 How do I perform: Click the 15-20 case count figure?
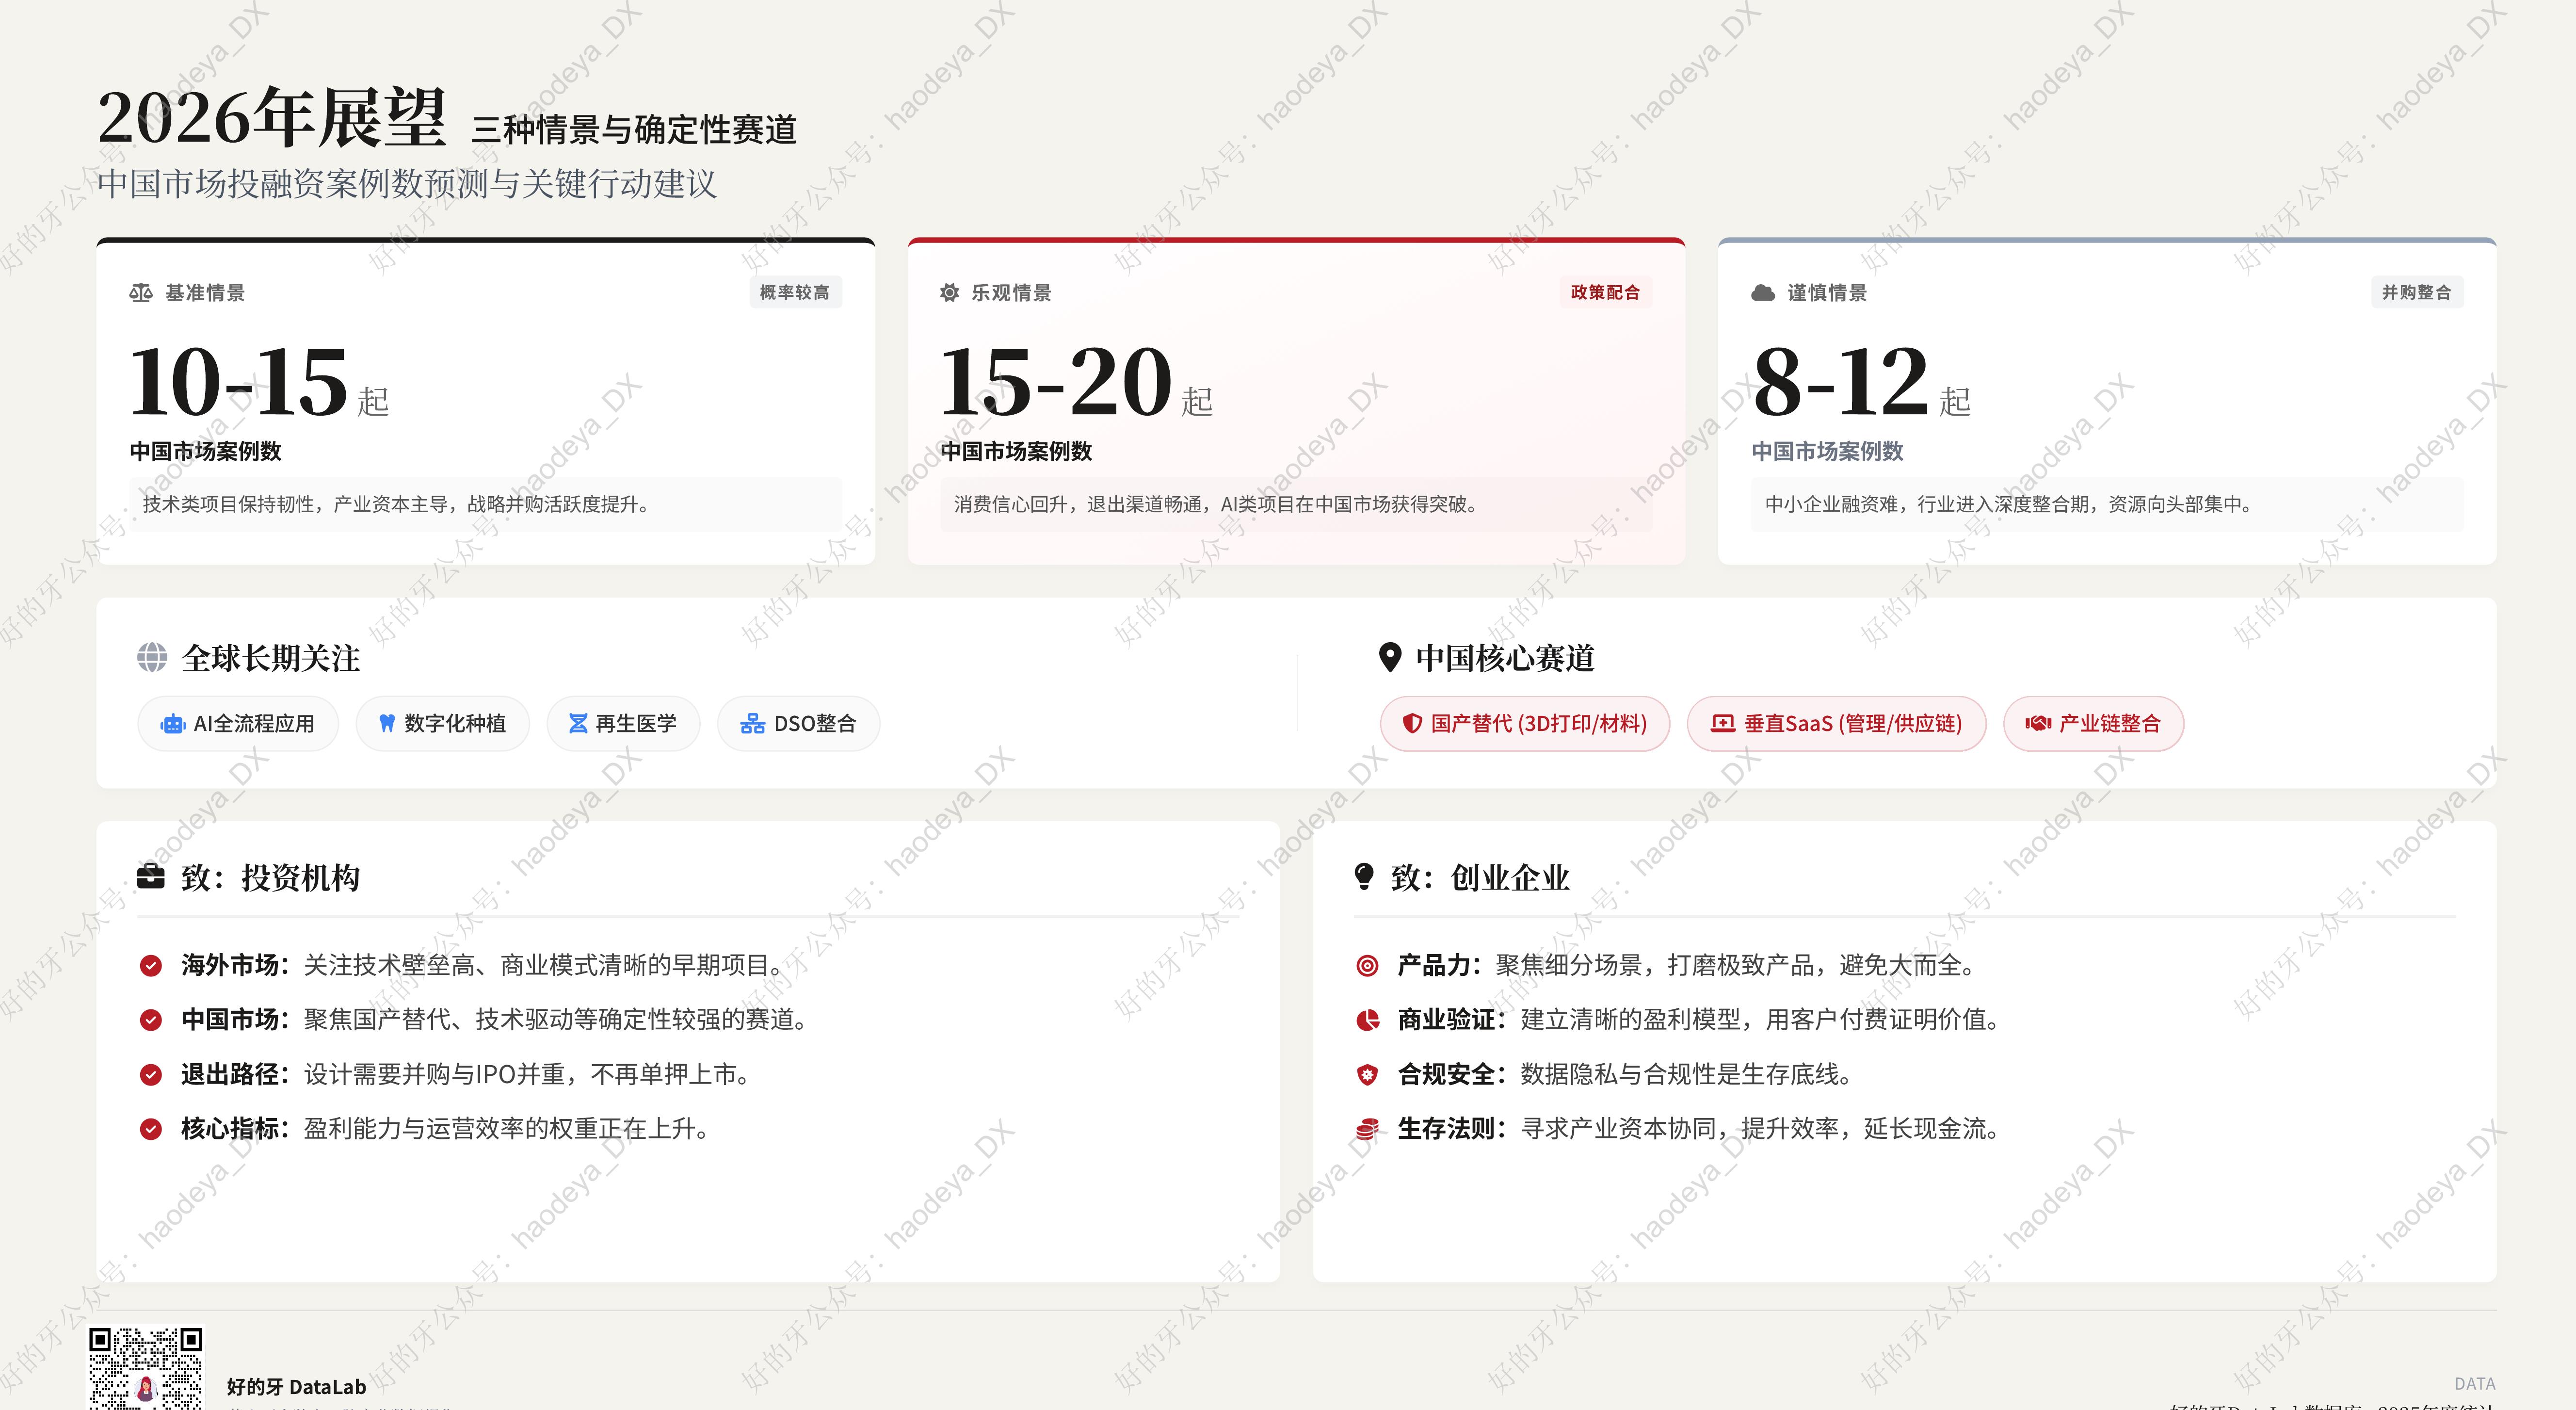point(1055,382)
